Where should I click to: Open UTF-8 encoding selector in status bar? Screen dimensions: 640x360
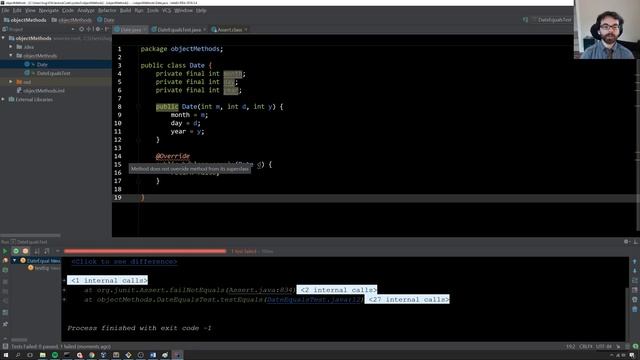point(604,347)
